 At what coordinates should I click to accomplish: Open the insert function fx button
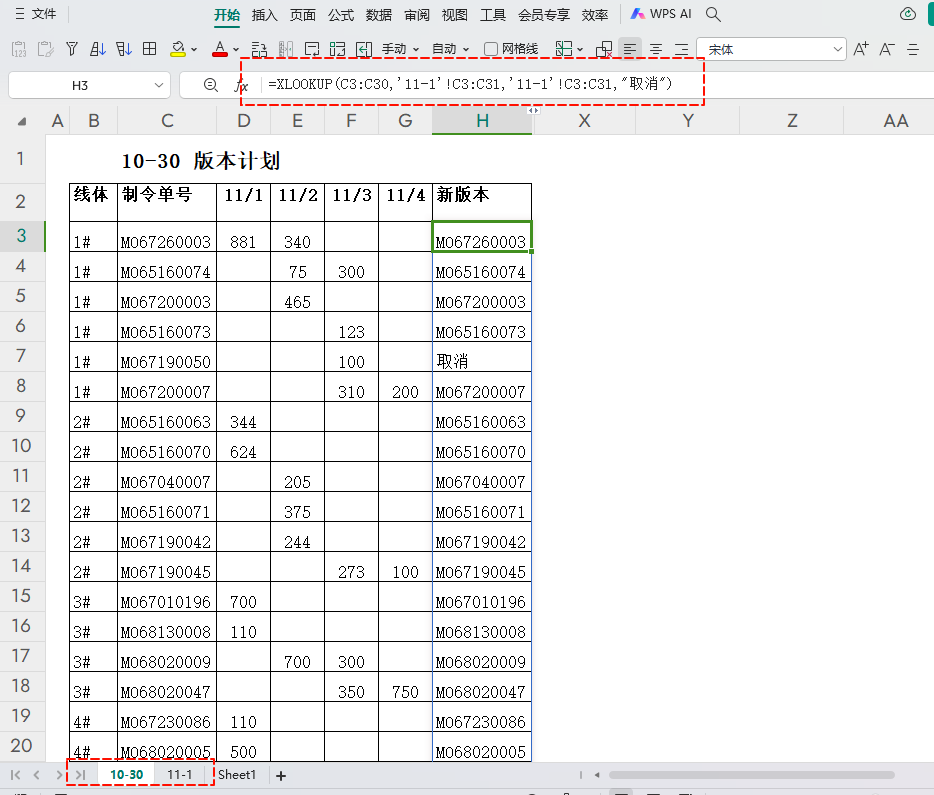[x=241, y=85]
